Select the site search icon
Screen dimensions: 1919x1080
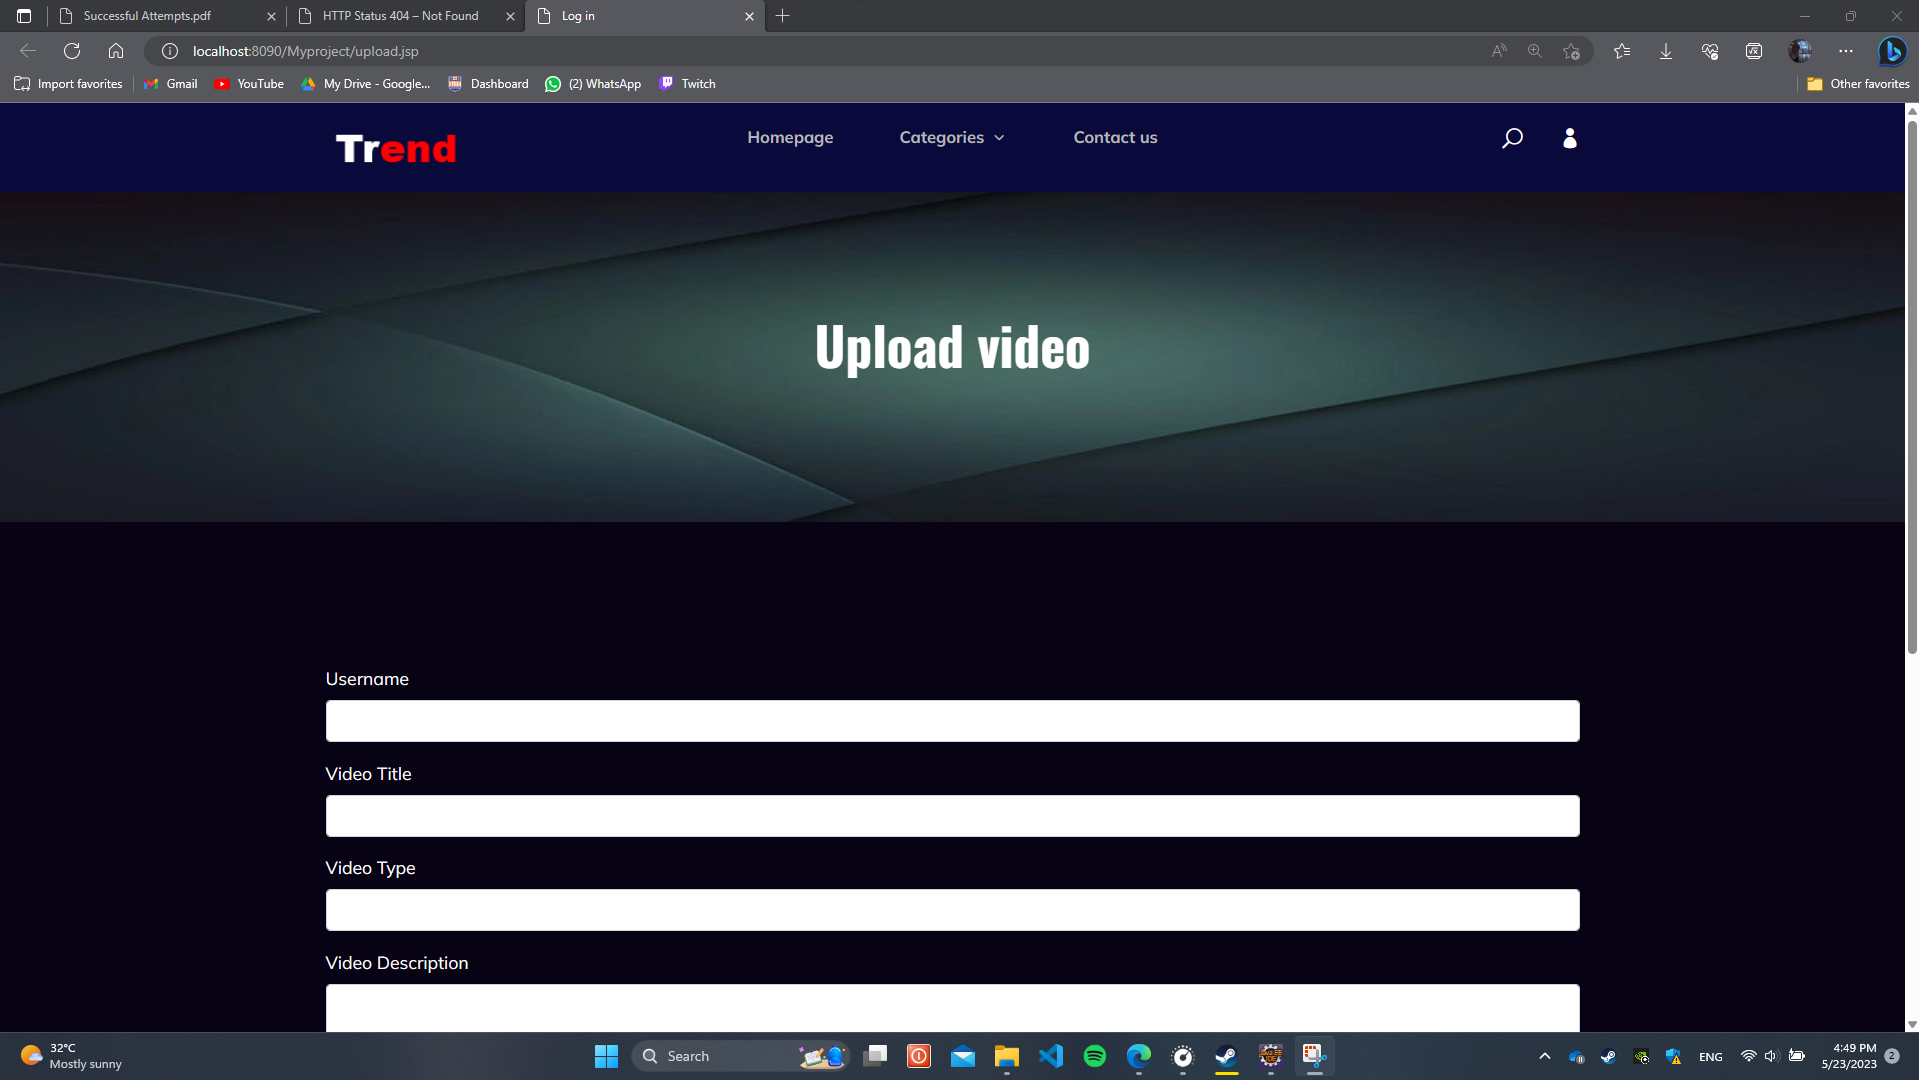point(1512,138)
